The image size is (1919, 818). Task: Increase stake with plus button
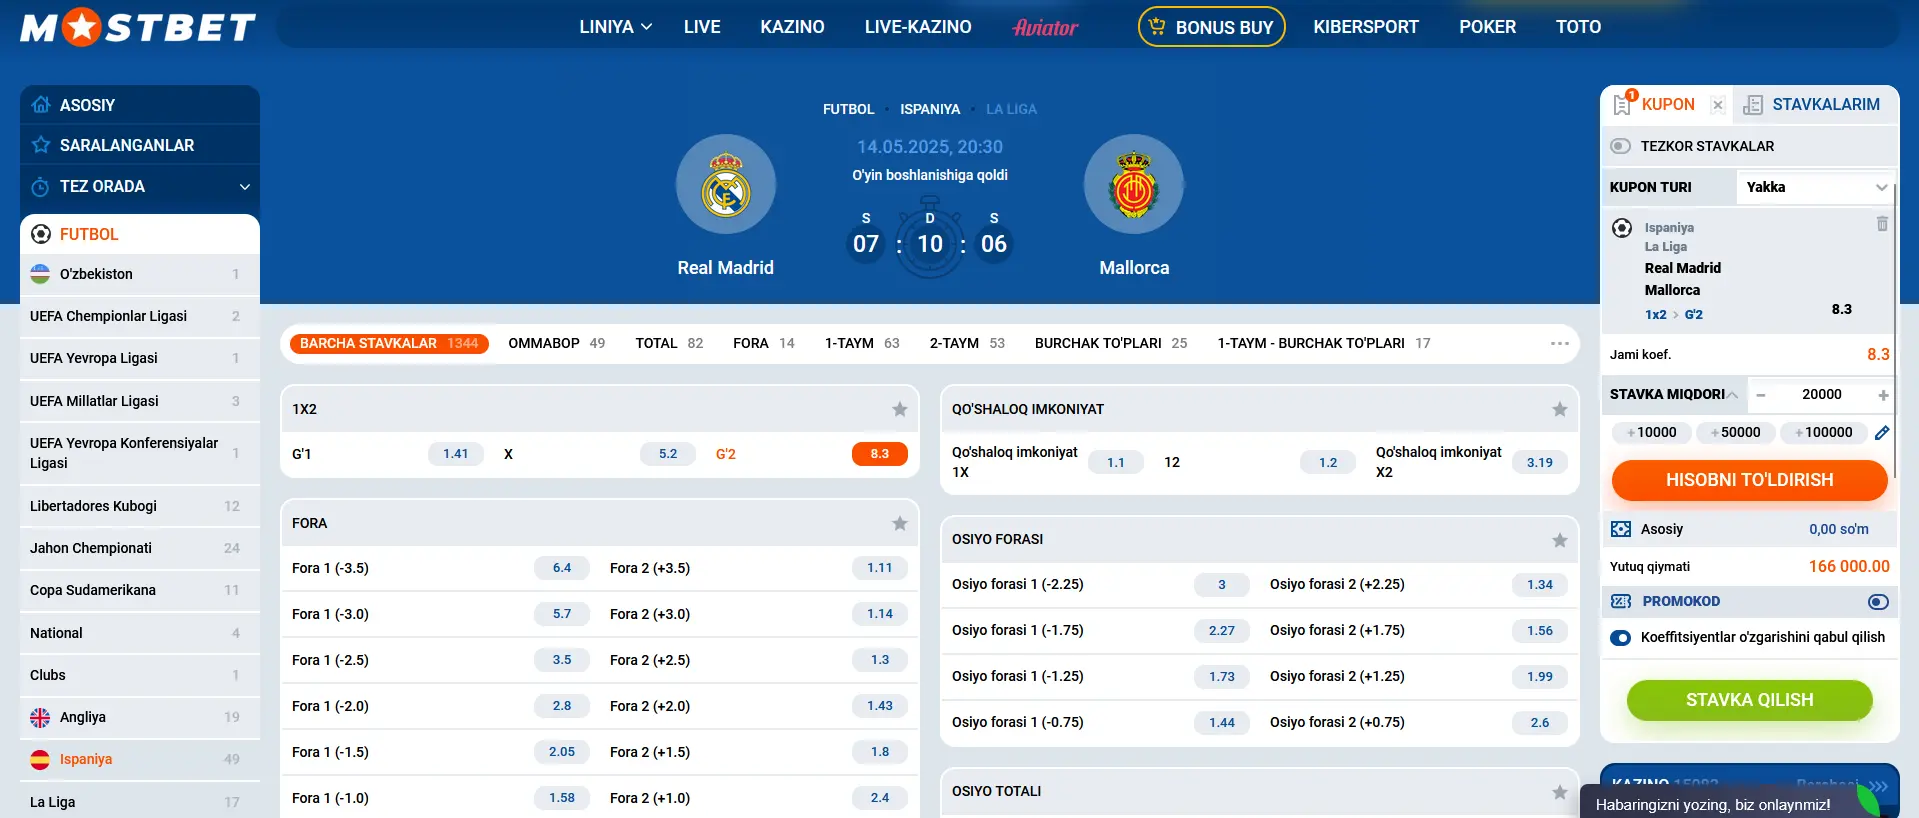point(1883,395)
